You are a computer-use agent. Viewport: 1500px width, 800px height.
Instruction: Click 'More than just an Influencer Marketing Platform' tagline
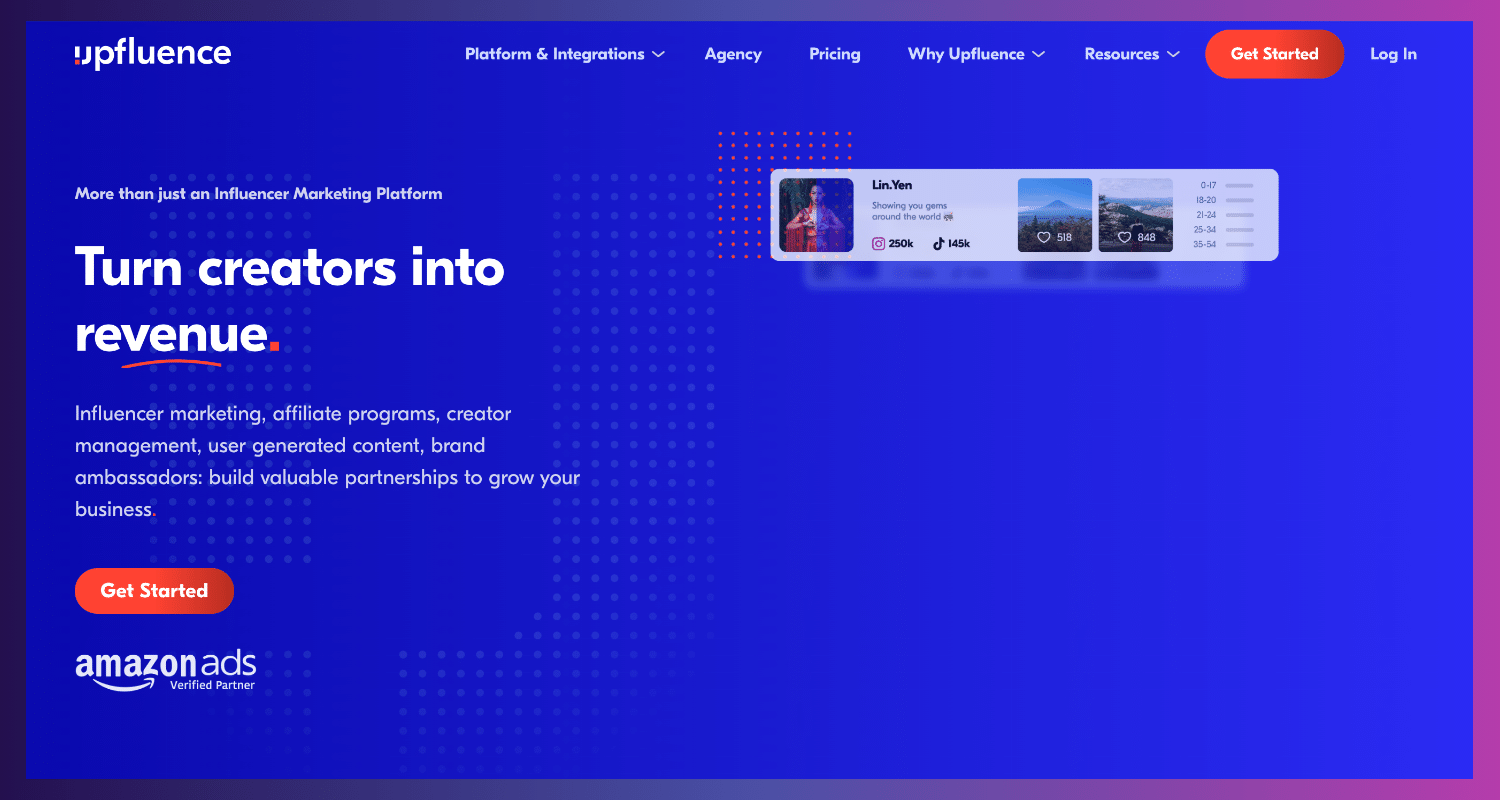click(x=258, y=194)
